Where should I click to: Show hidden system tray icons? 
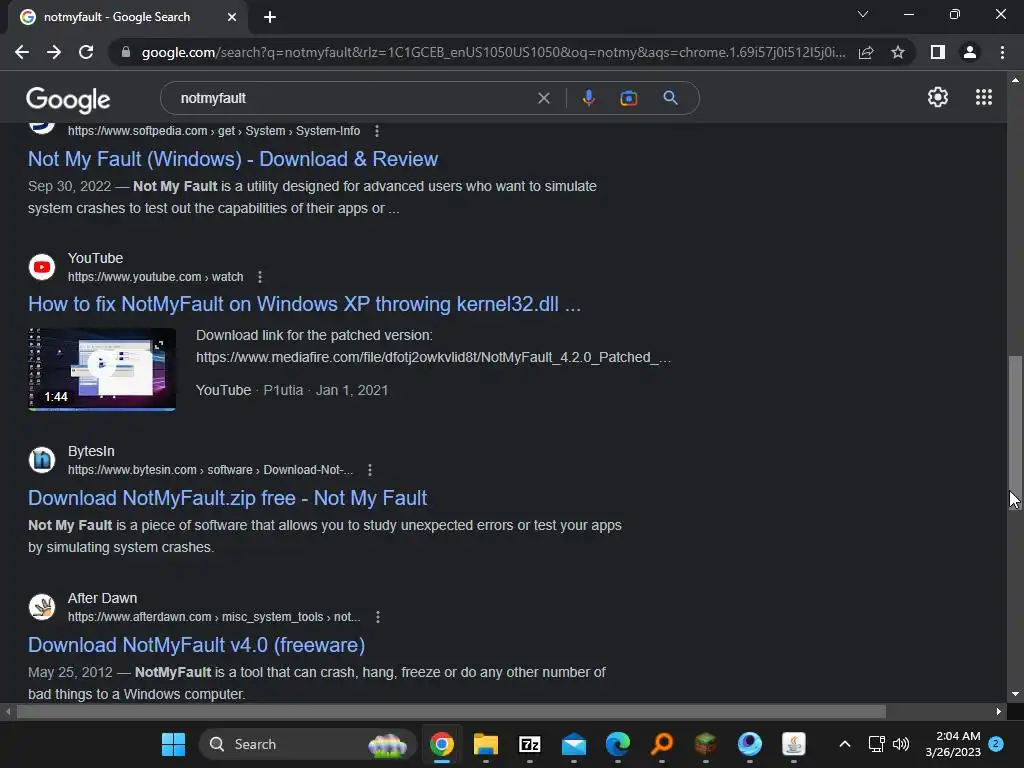click(844, 744)
